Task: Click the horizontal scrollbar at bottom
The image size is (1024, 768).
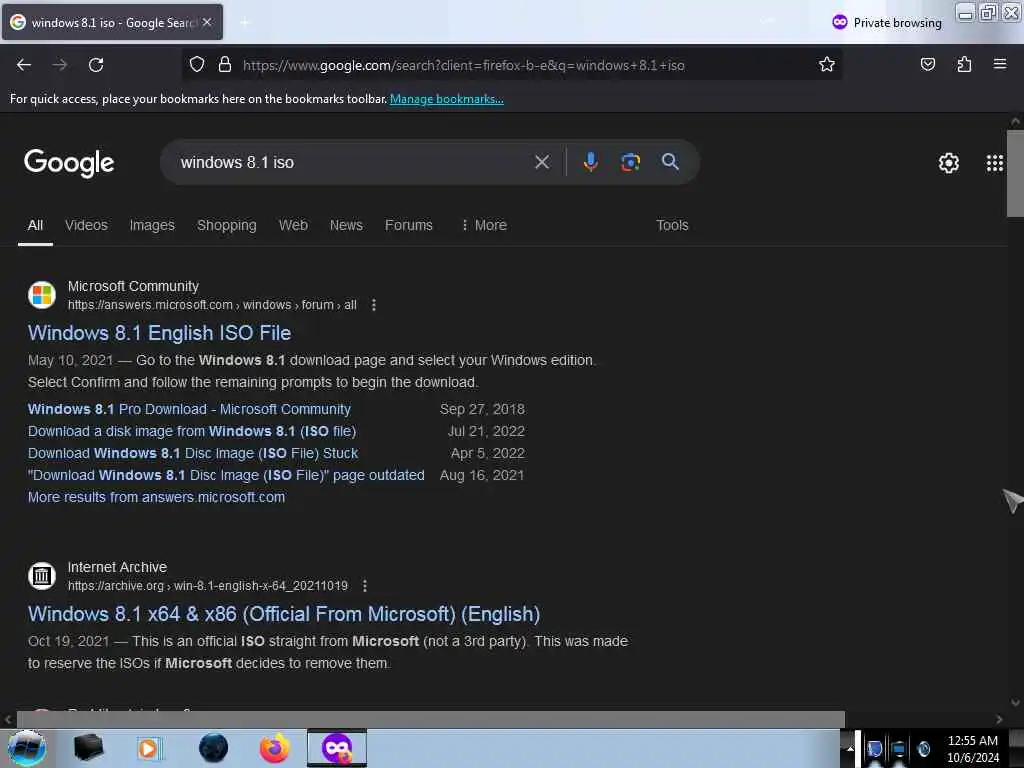Action: (430, 720)
